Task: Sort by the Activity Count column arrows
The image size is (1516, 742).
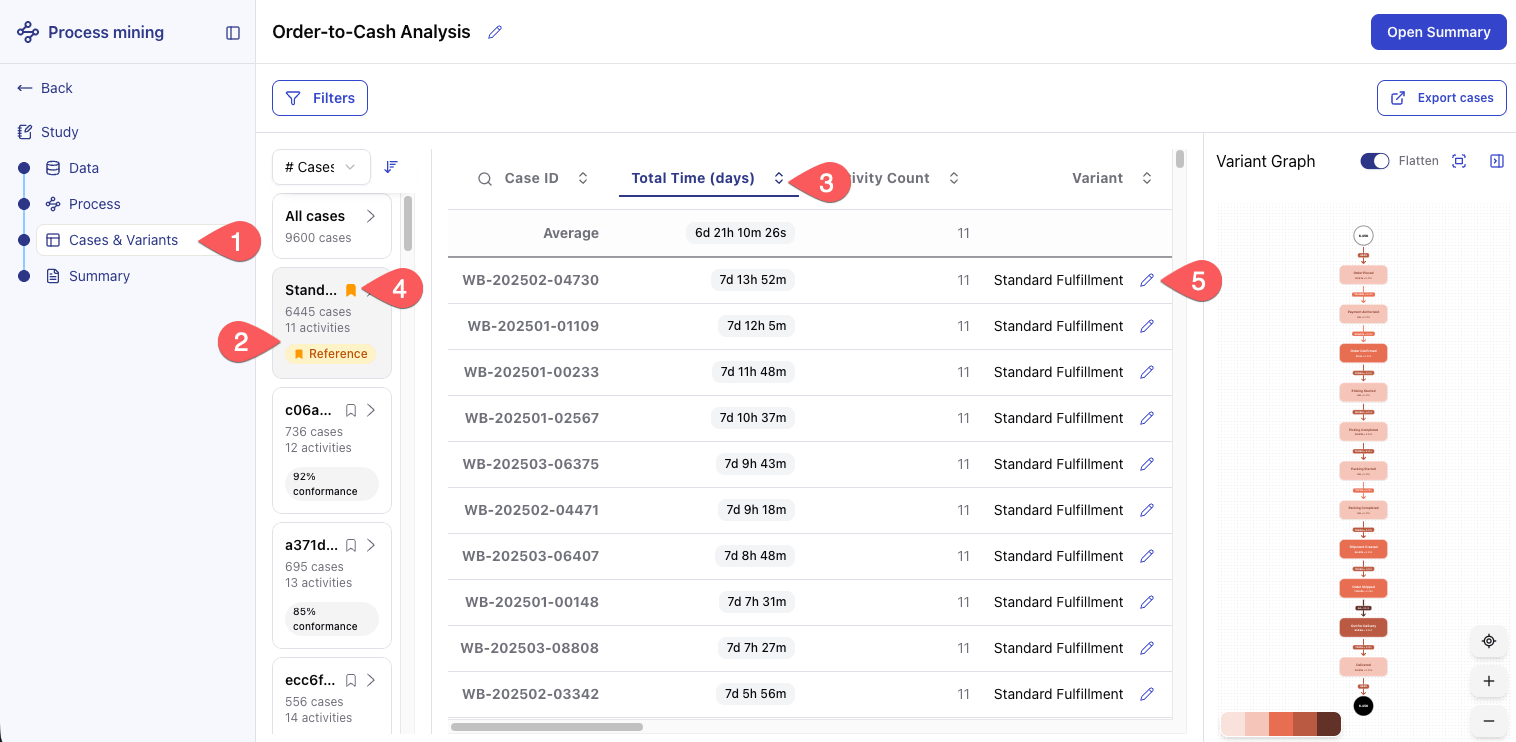Action: point(954,178)
